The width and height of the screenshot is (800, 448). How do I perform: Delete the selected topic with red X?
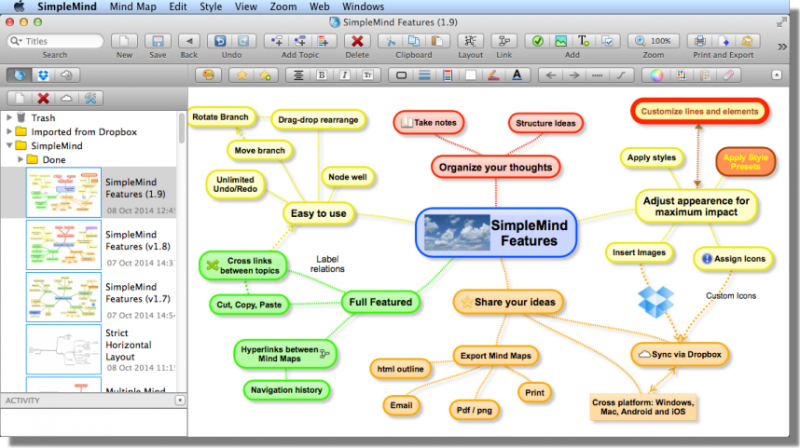pos(357,41)
